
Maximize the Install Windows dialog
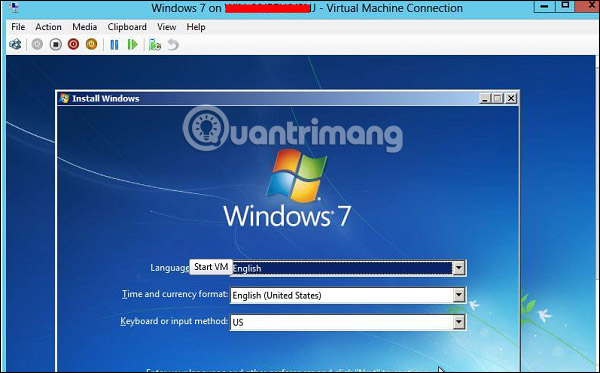tap(497, 98)
